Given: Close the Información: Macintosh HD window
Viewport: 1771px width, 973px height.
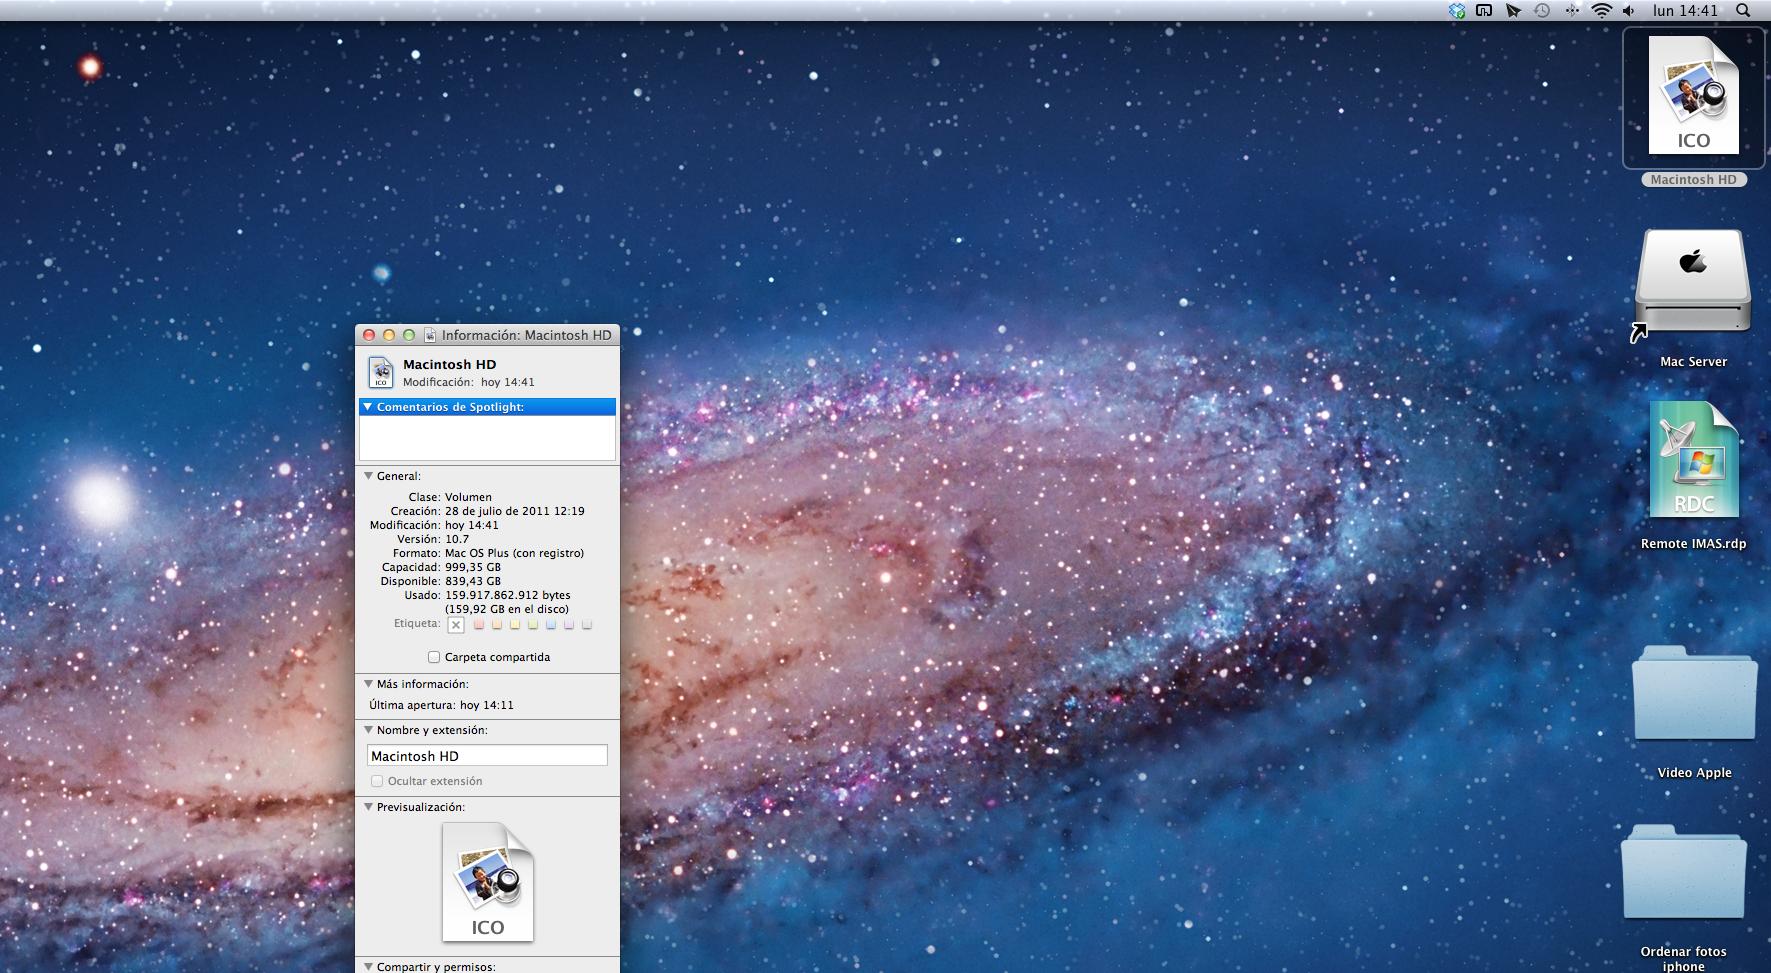Looking at the screenshot, I should 369,335.
